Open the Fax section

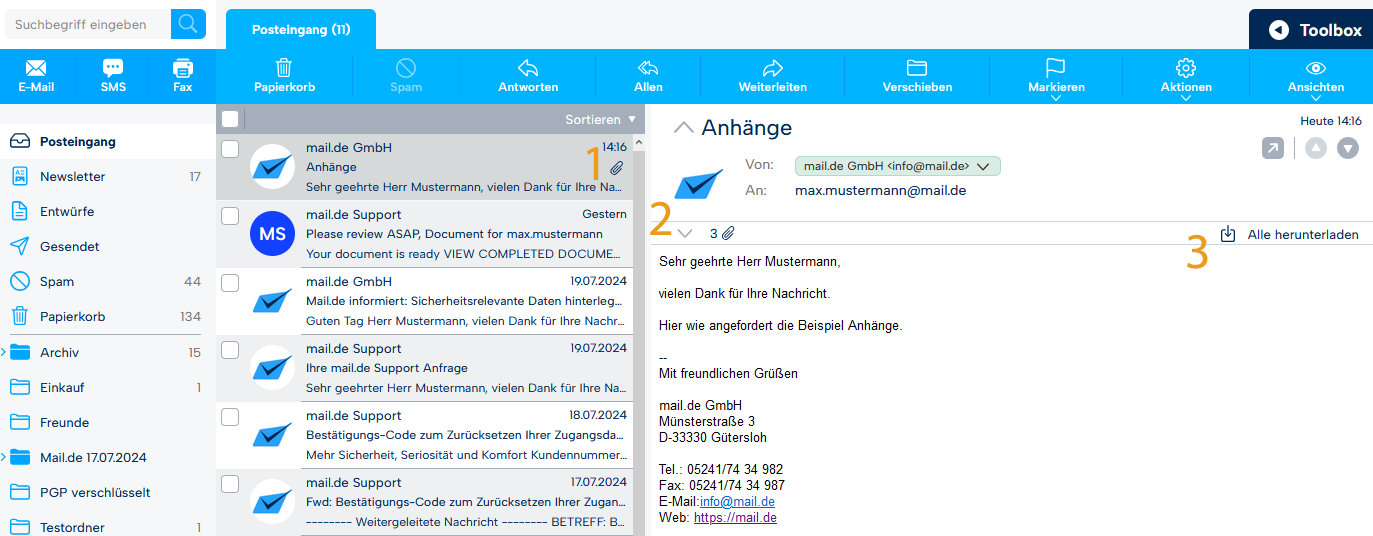pos(182,76)
